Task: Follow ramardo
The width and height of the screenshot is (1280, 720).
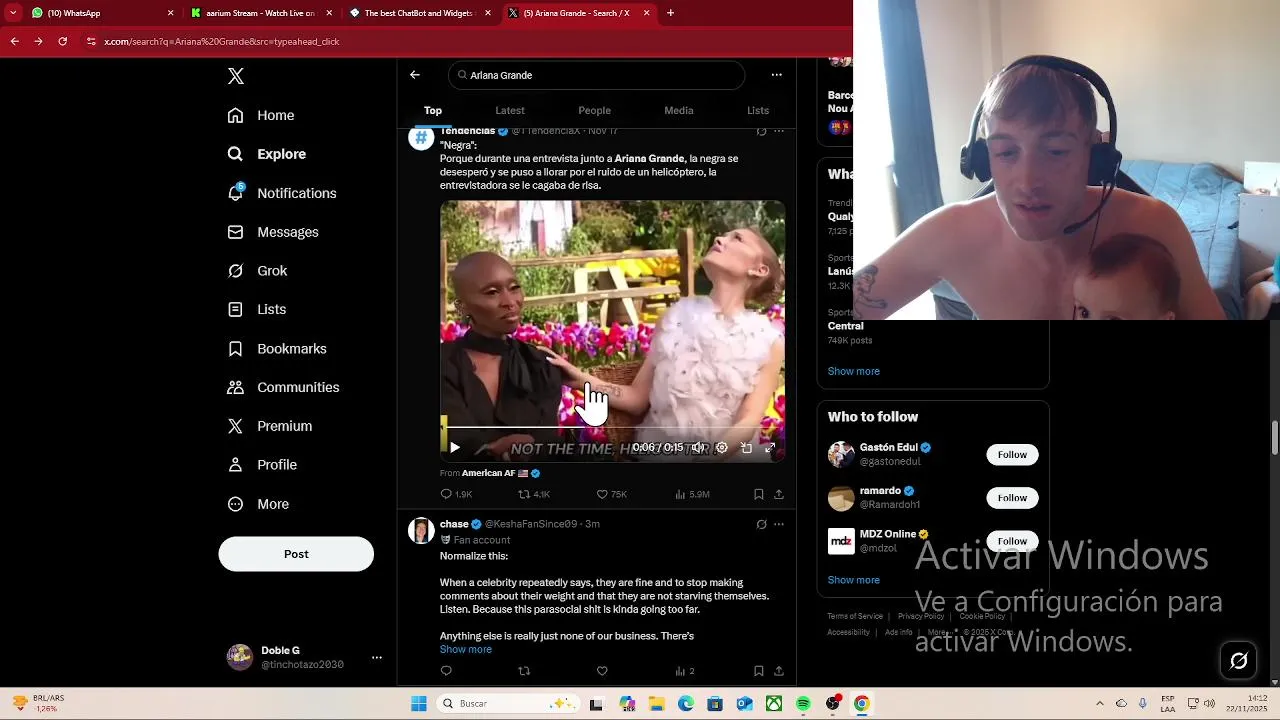Action: click(1012, 498)
